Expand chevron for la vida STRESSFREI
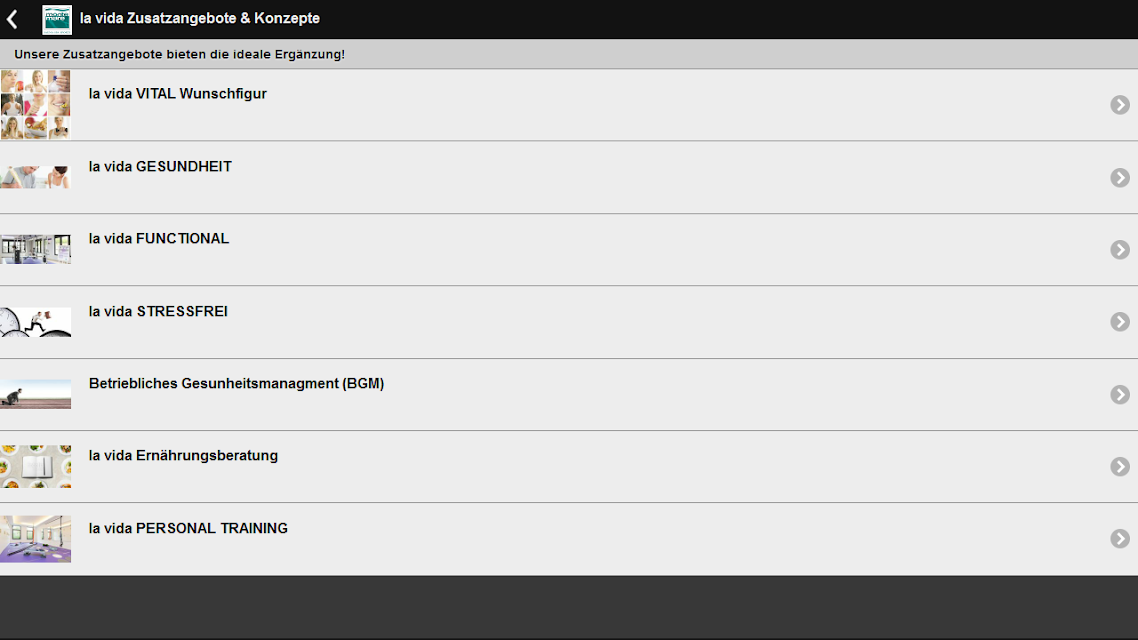 tap(1120, 321)
